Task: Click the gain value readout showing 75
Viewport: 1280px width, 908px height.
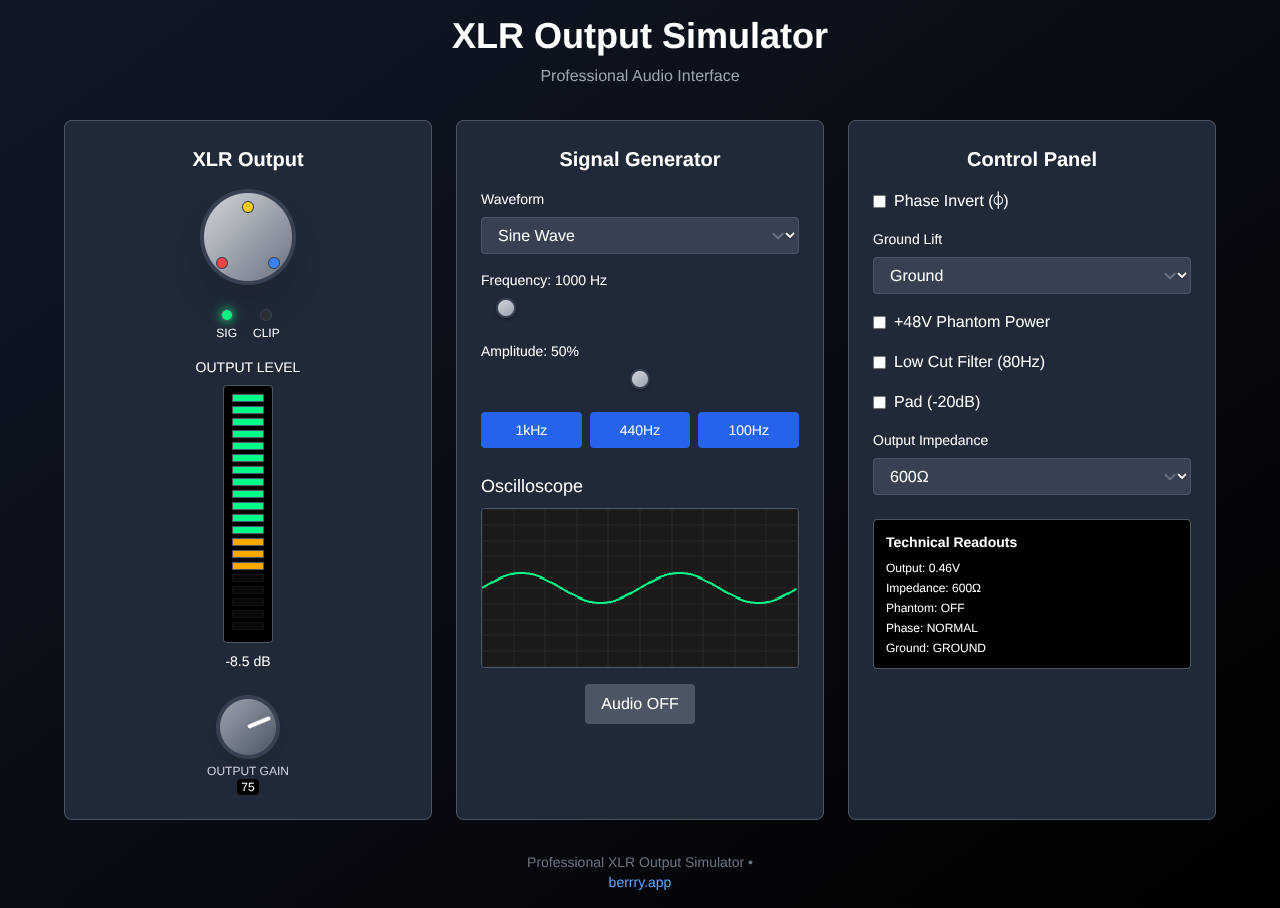Action: point(248,787)
